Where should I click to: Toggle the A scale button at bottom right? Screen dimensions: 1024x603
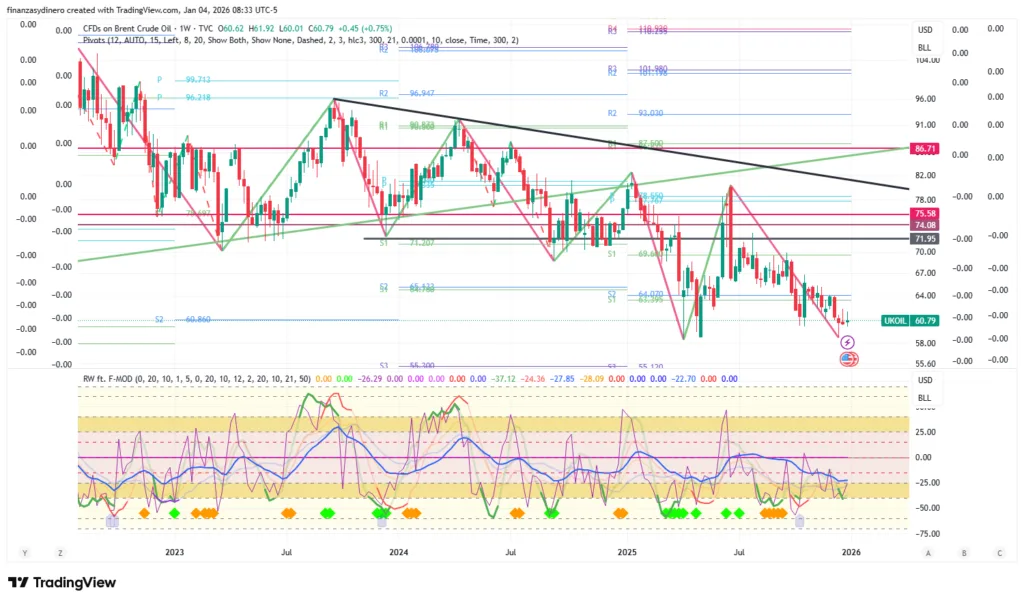pos(929,552)
